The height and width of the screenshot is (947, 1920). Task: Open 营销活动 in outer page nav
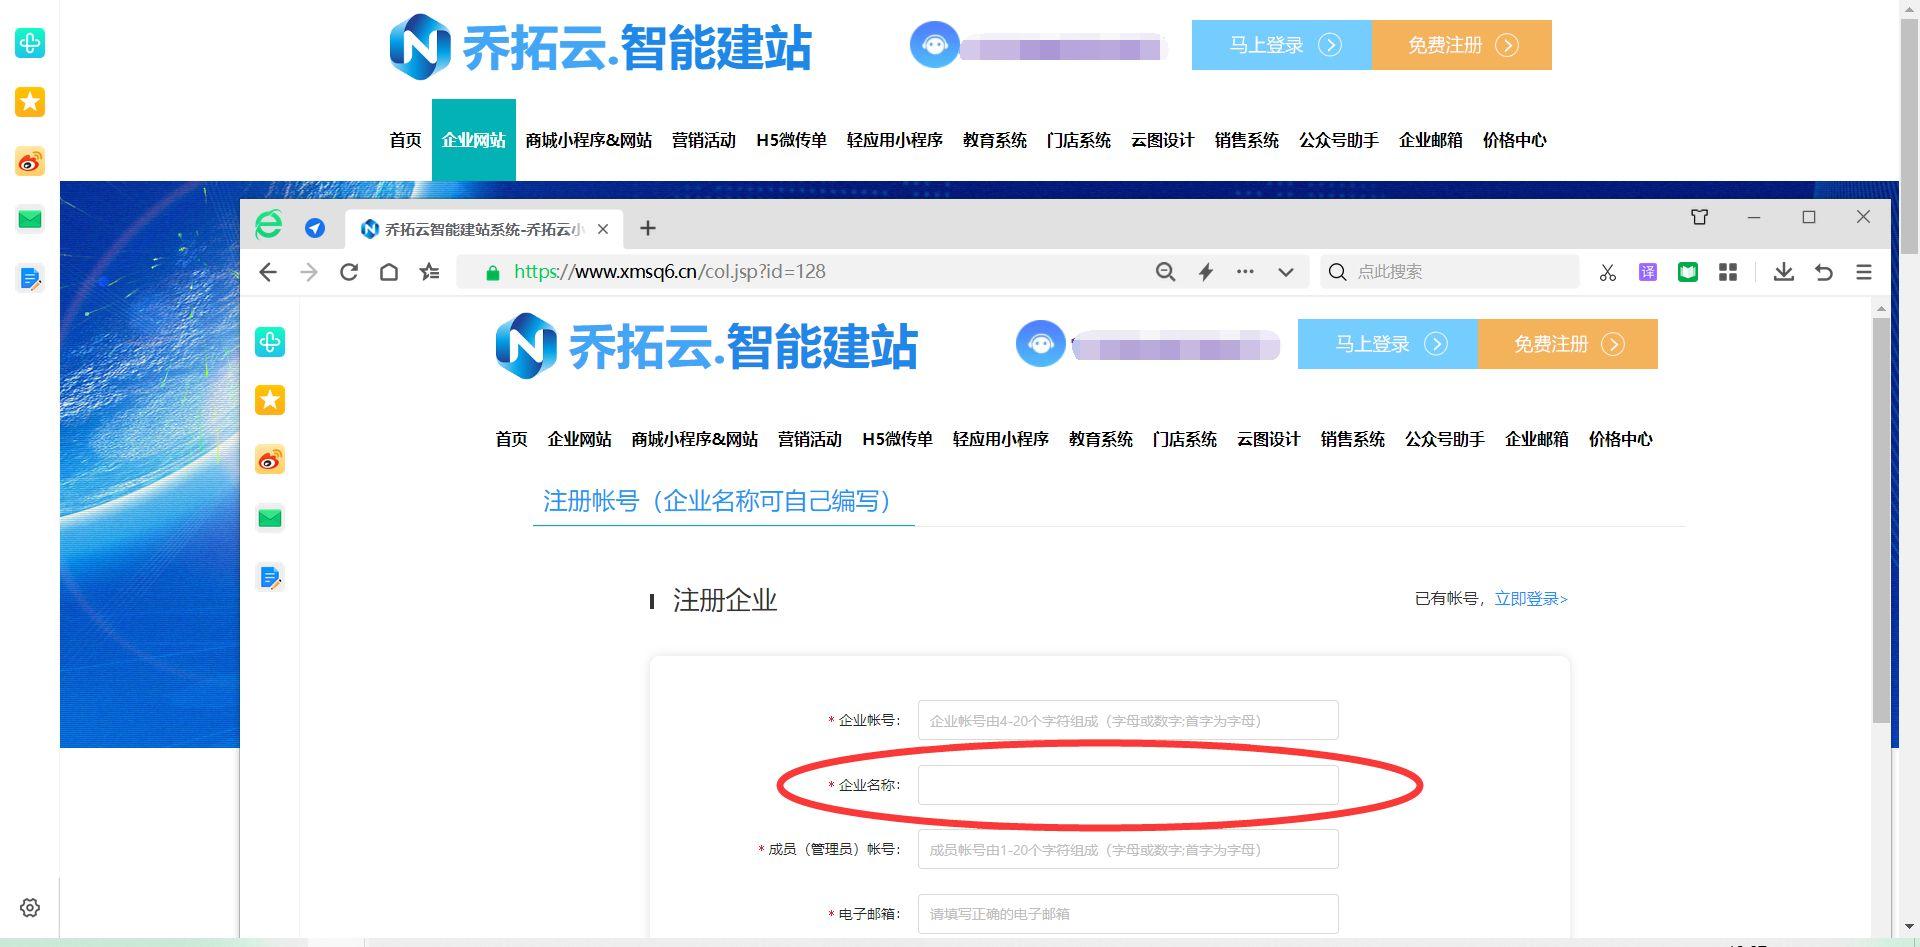click(704, 140)
